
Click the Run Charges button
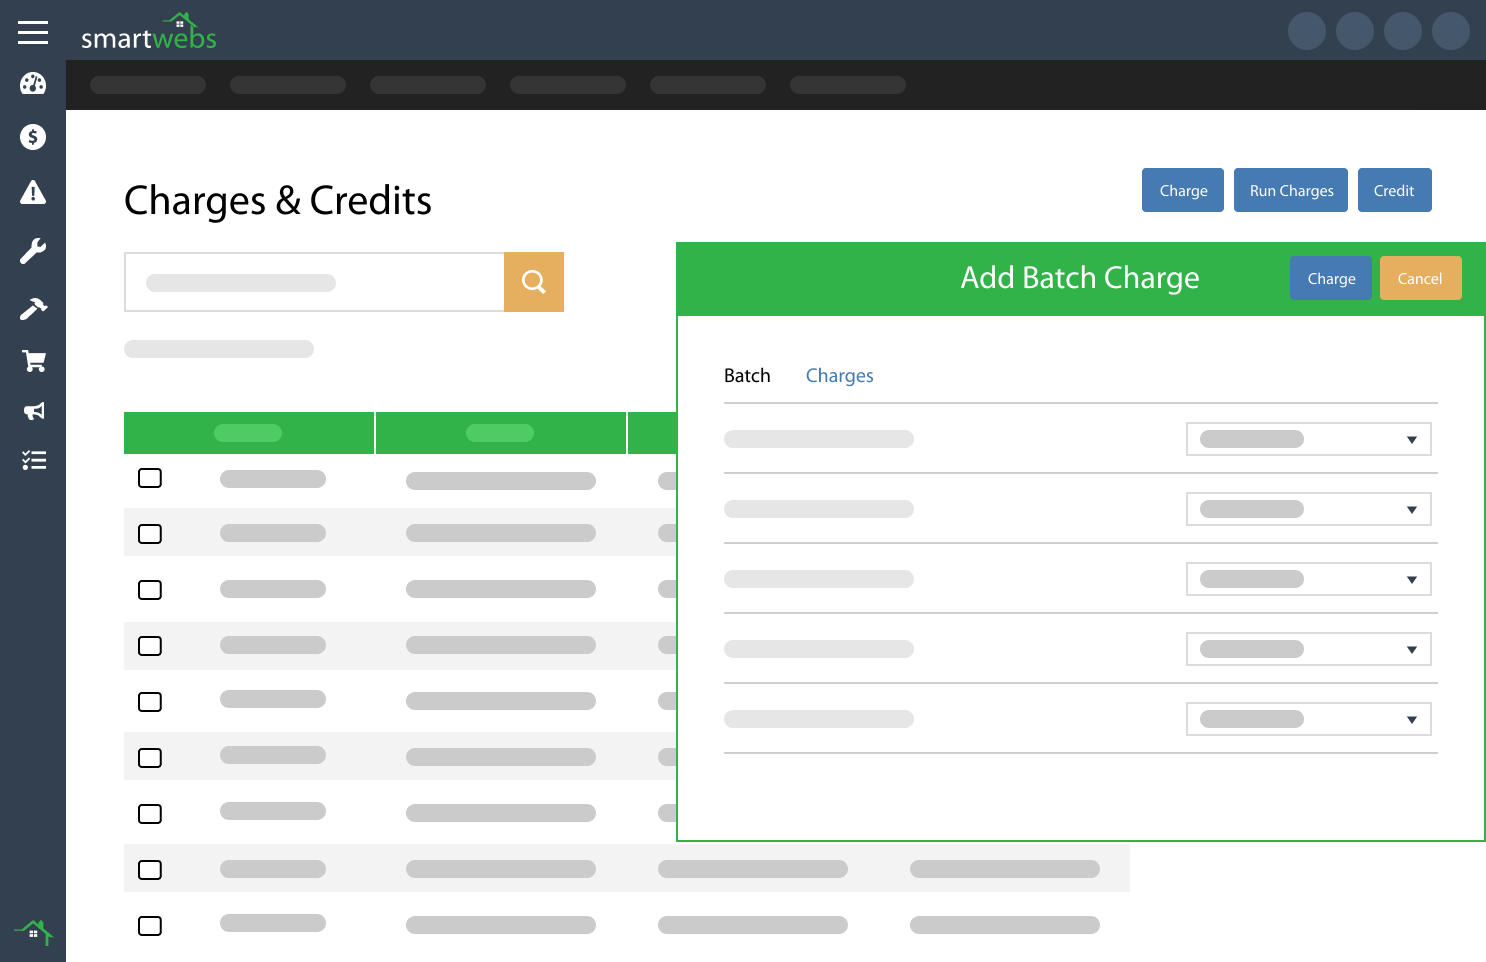[1290, 190]
